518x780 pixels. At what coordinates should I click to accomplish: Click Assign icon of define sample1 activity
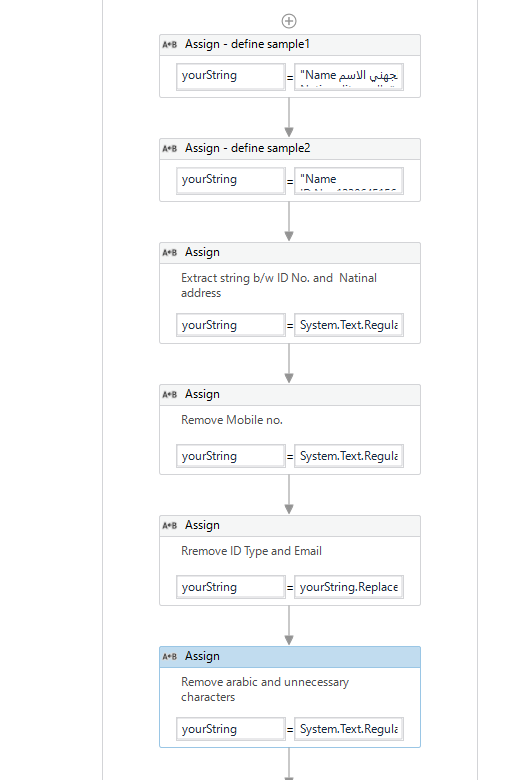(x=170, y=45)
